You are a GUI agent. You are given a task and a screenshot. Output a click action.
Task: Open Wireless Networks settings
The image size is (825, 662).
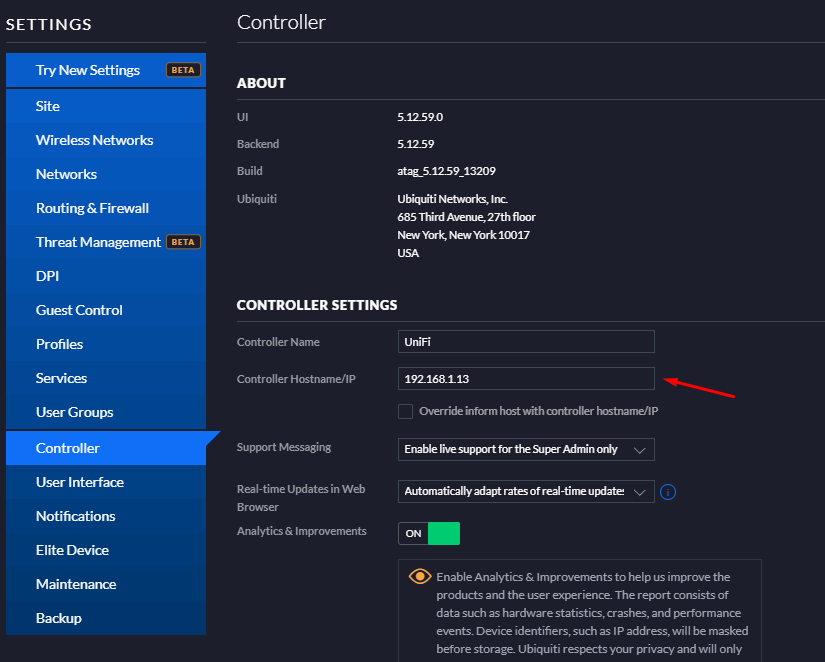[x=106, y=140]
